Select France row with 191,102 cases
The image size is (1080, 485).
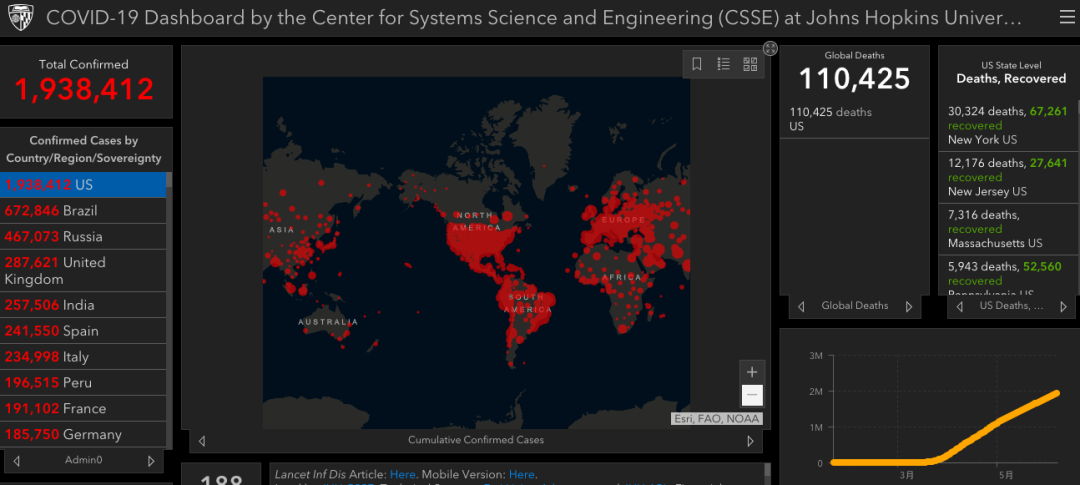83,409
